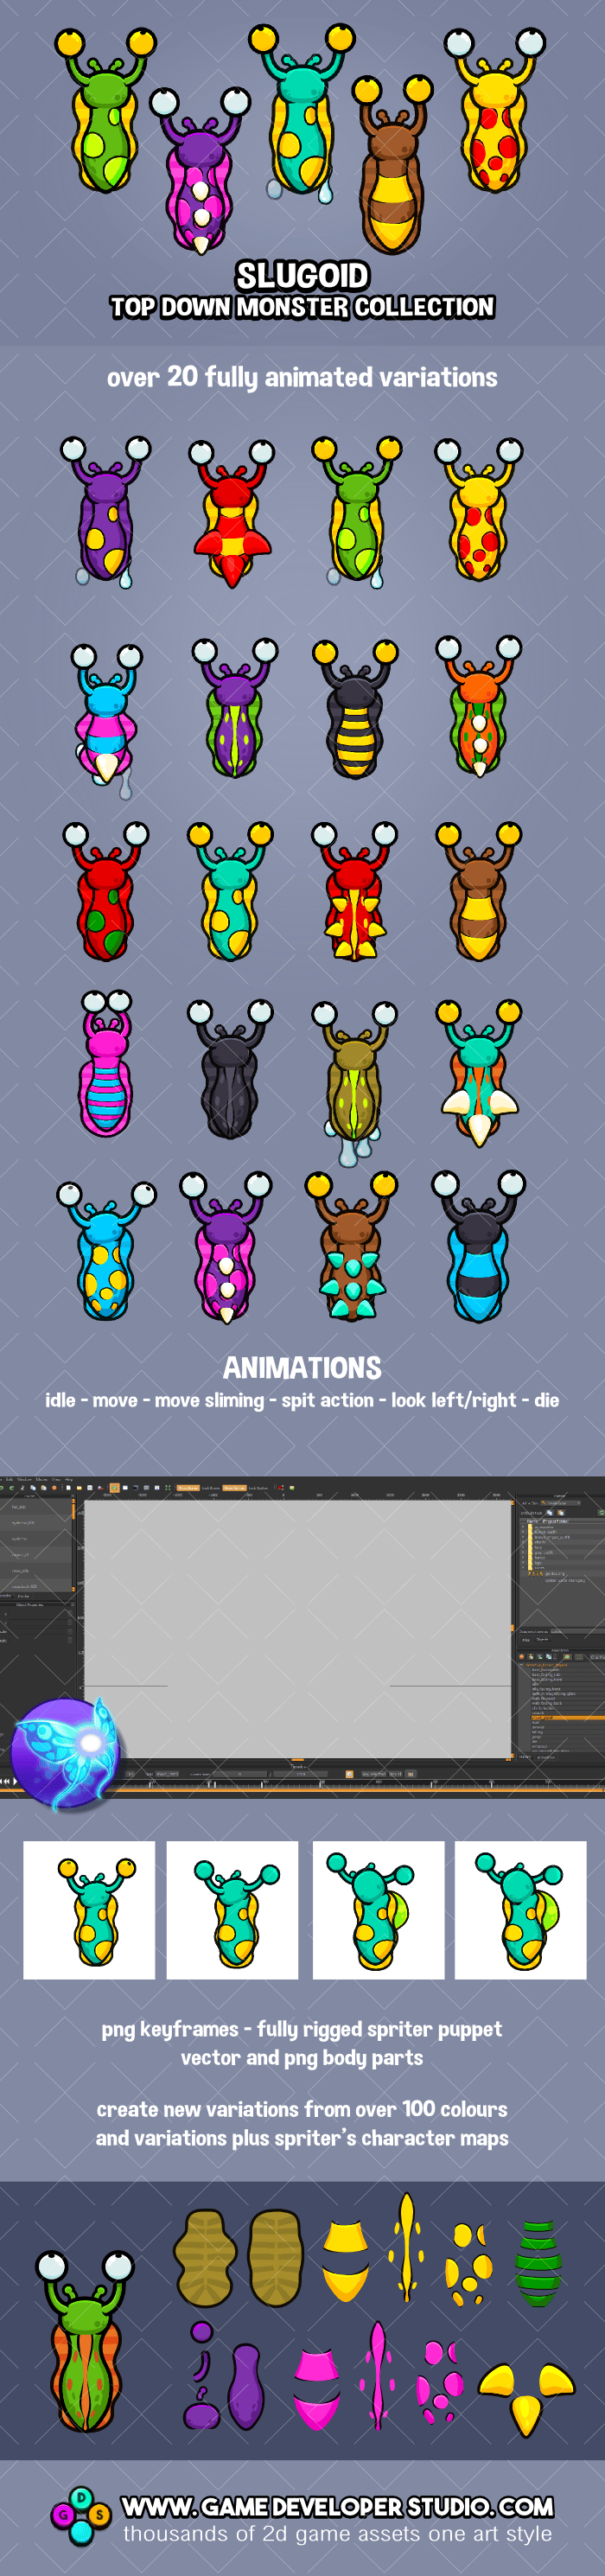Select the orange slug with white spots
The image size is (605, 2576).
pyautogui.click(x=478, y=706)
